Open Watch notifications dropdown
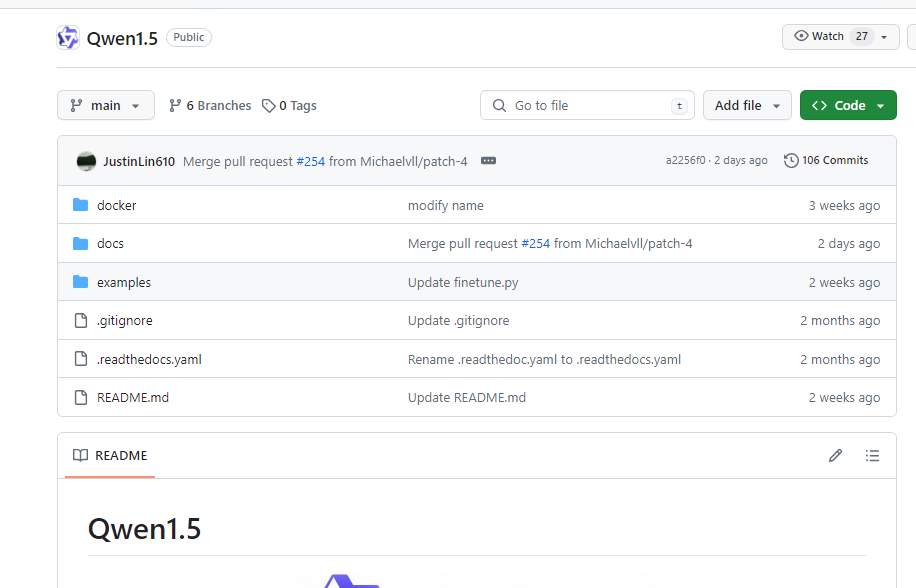 841,37
